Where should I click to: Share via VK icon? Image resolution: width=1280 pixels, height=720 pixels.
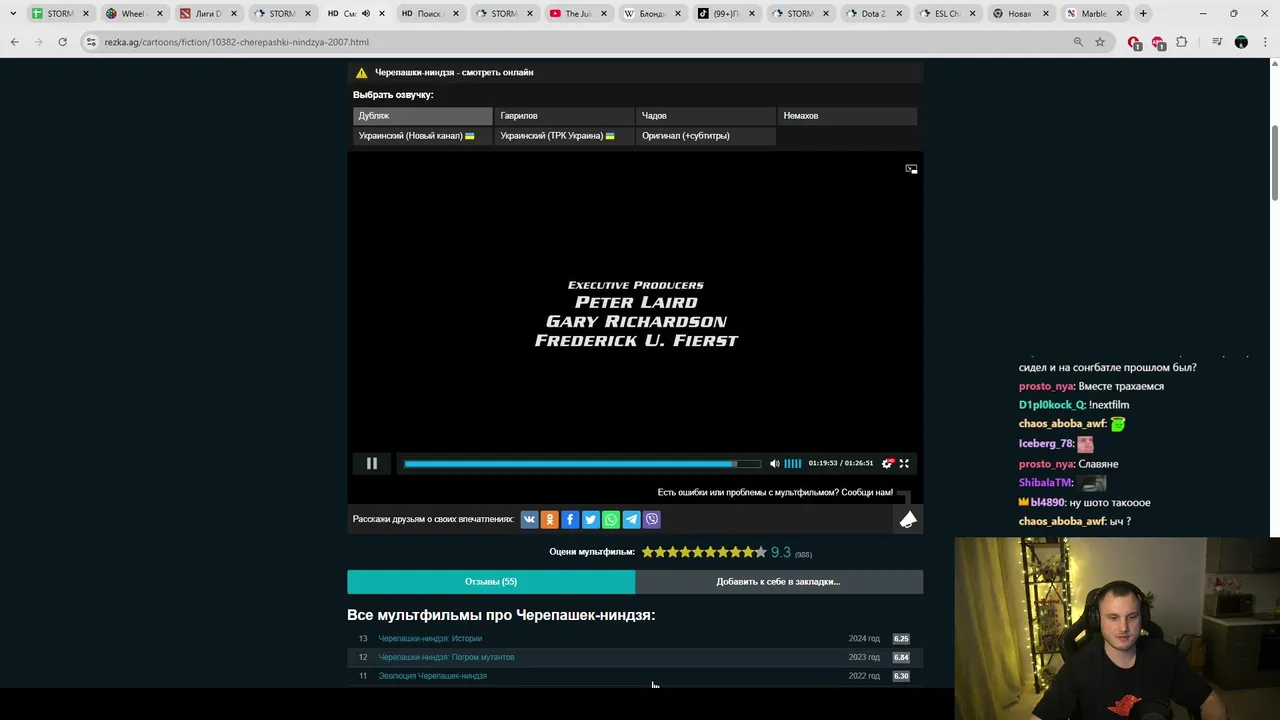click(x=529, y=519)
